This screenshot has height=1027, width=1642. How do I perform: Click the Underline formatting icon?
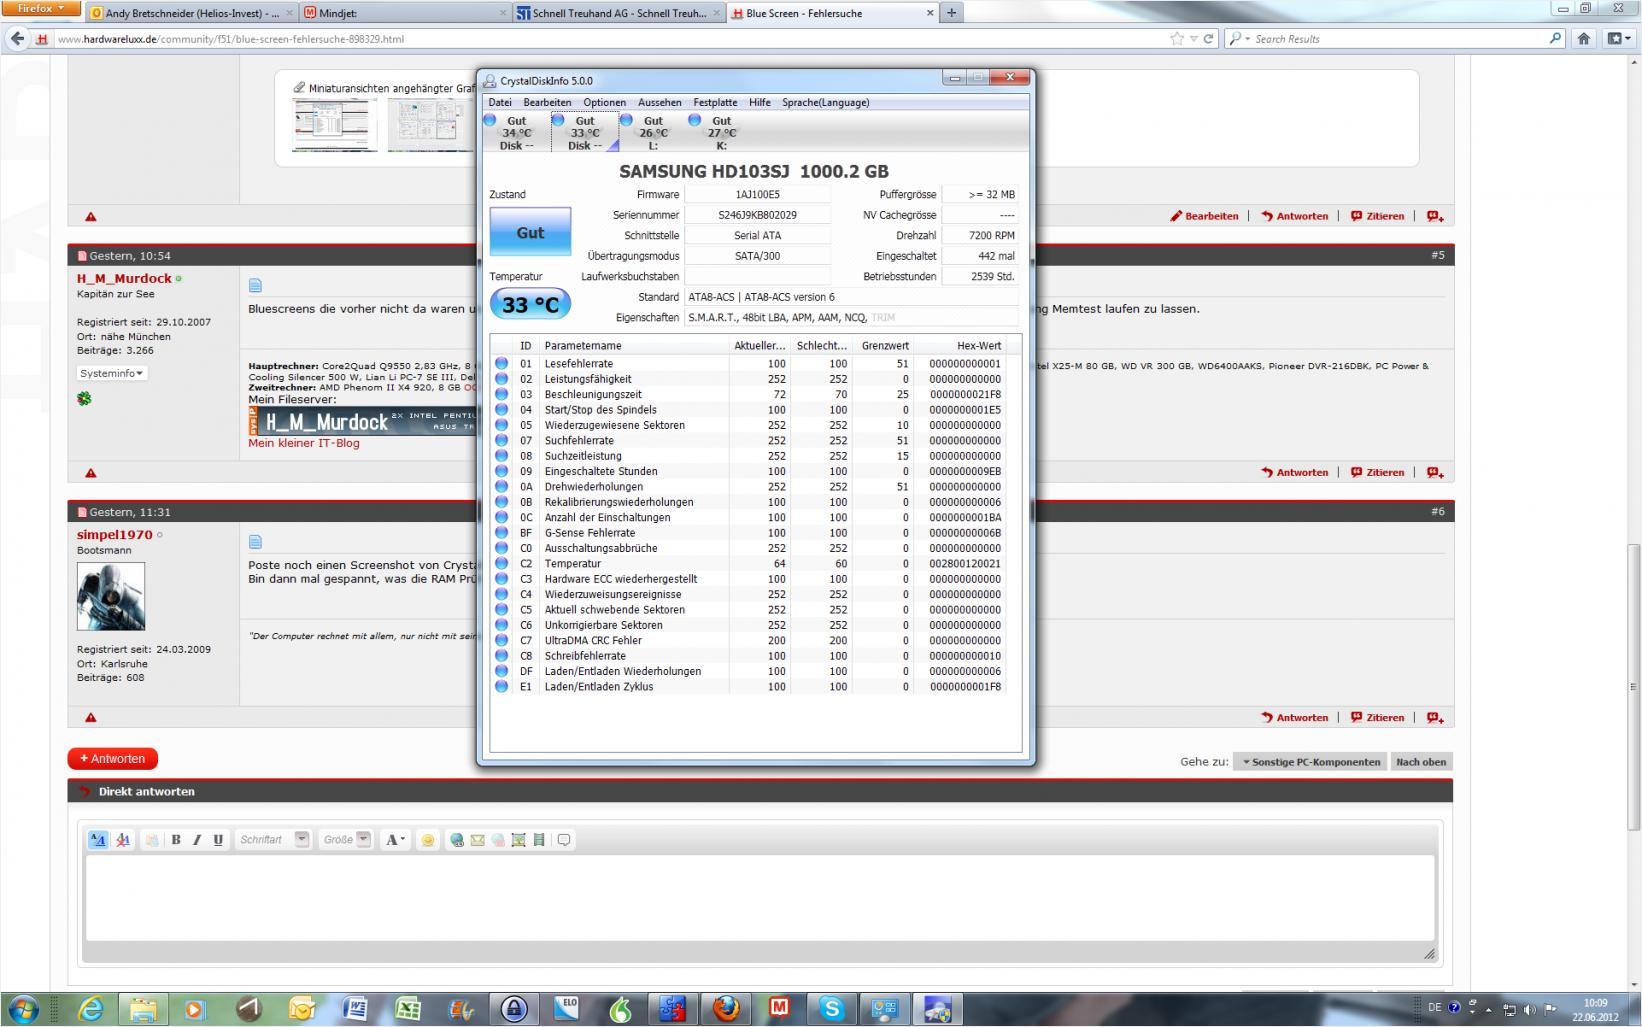click(x=218, y=840)
